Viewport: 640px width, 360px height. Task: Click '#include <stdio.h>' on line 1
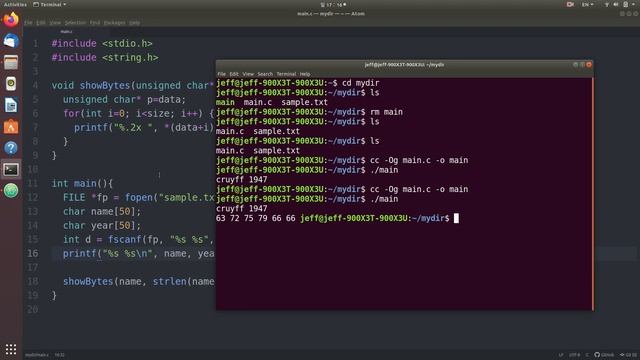[102, 43]
